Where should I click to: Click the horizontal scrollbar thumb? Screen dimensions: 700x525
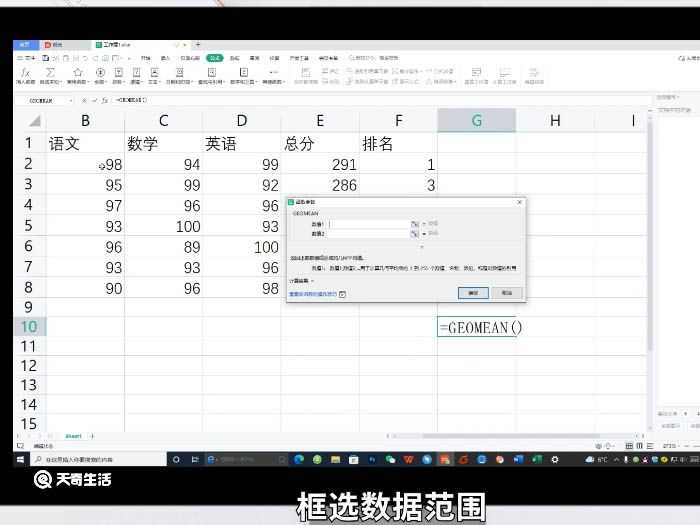click(511, 436)
